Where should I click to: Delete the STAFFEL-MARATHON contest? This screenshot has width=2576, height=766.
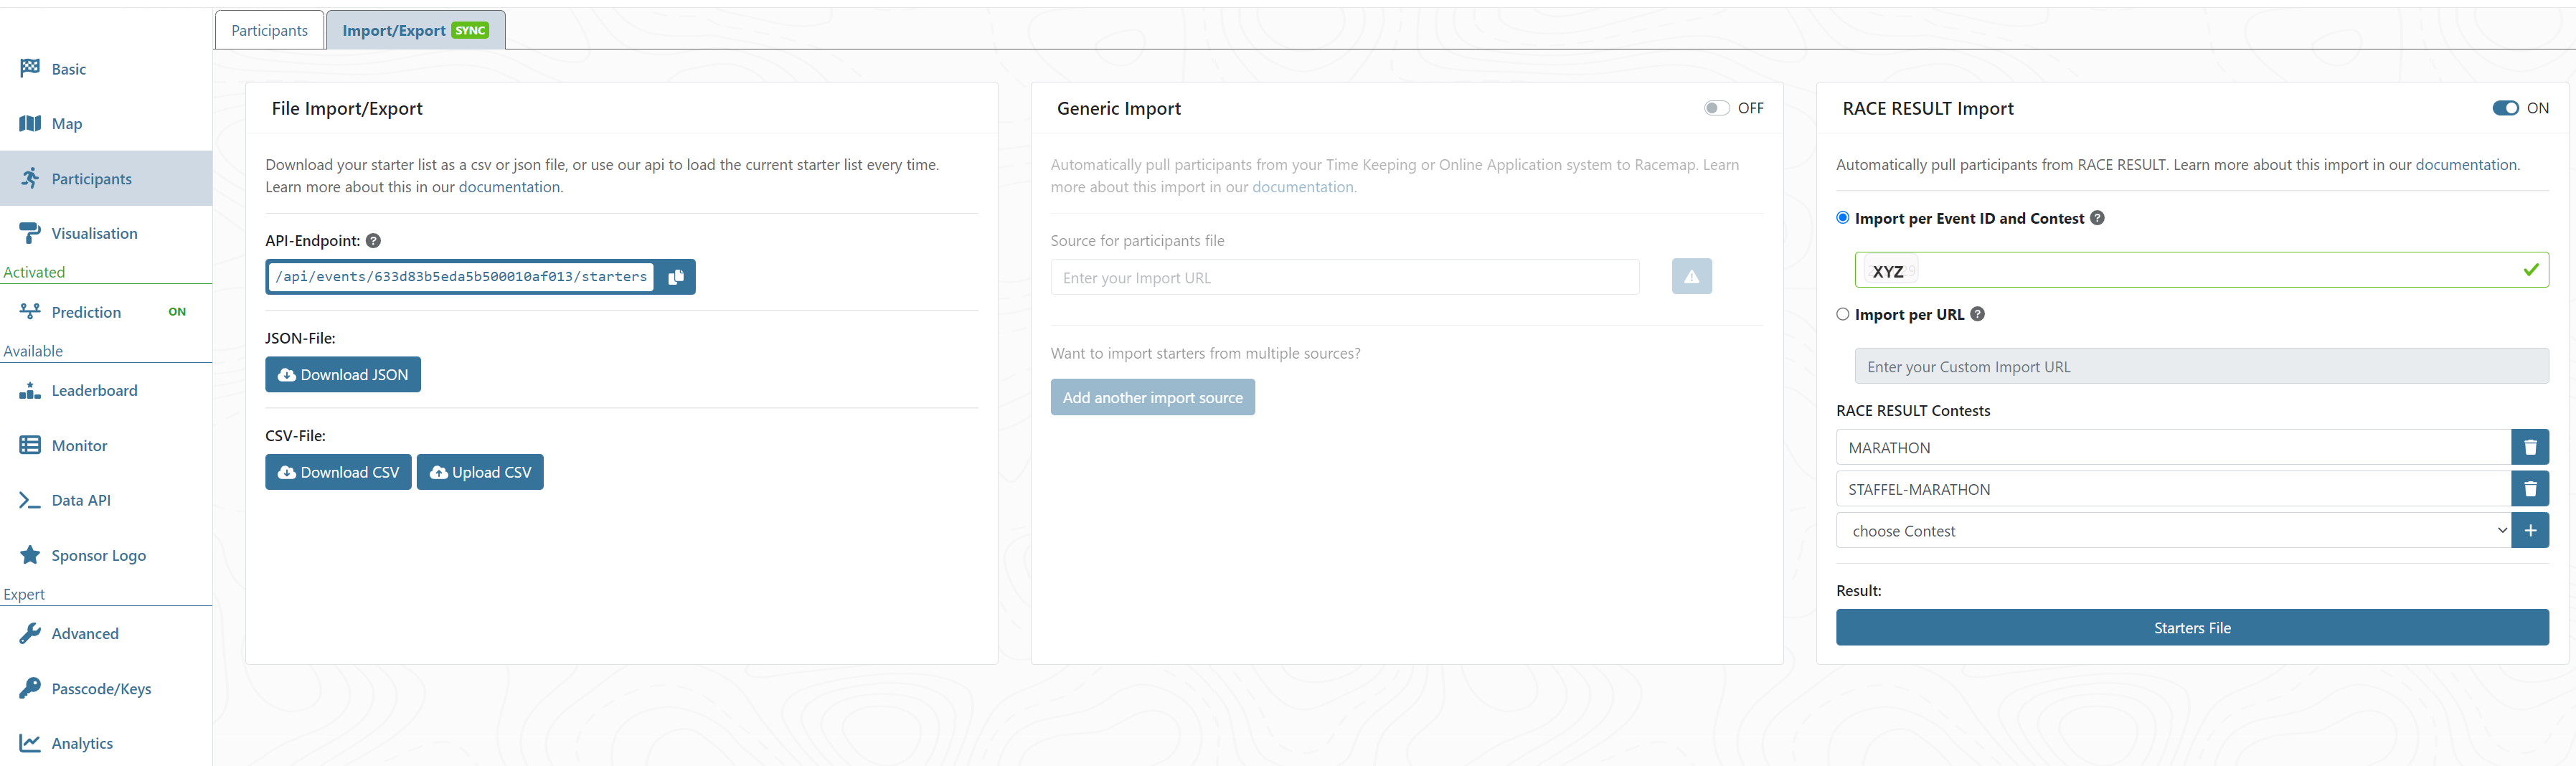[x=2530, y=489]
